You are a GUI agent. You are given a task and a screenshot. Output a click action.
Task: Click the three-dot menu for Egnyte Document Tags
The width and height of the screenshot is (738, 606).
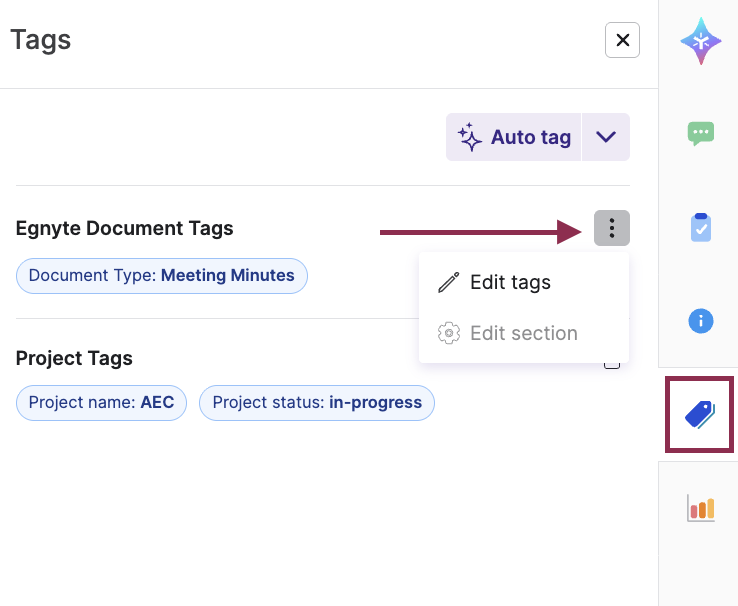coord(611,229)
